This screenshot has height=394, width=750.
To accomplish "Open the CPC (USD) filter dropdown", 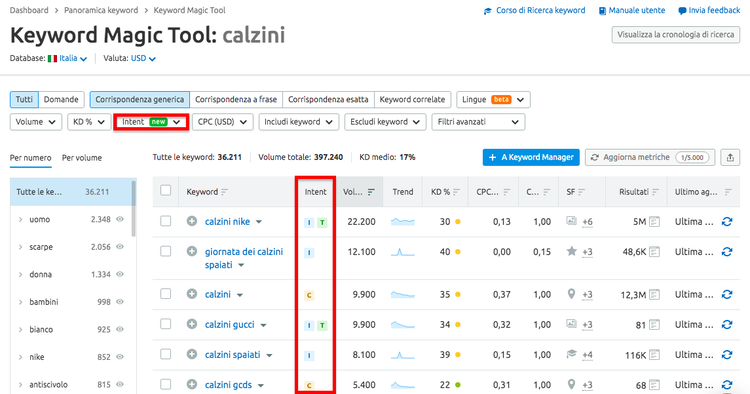I will (x=222, y=122).
